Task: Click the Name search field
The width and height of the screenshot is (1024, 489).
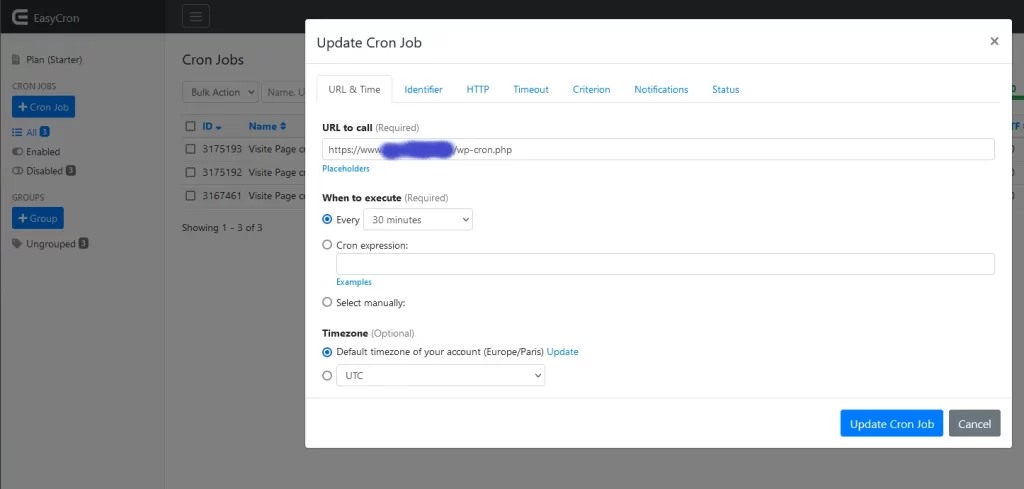Action: pos(284,92)
